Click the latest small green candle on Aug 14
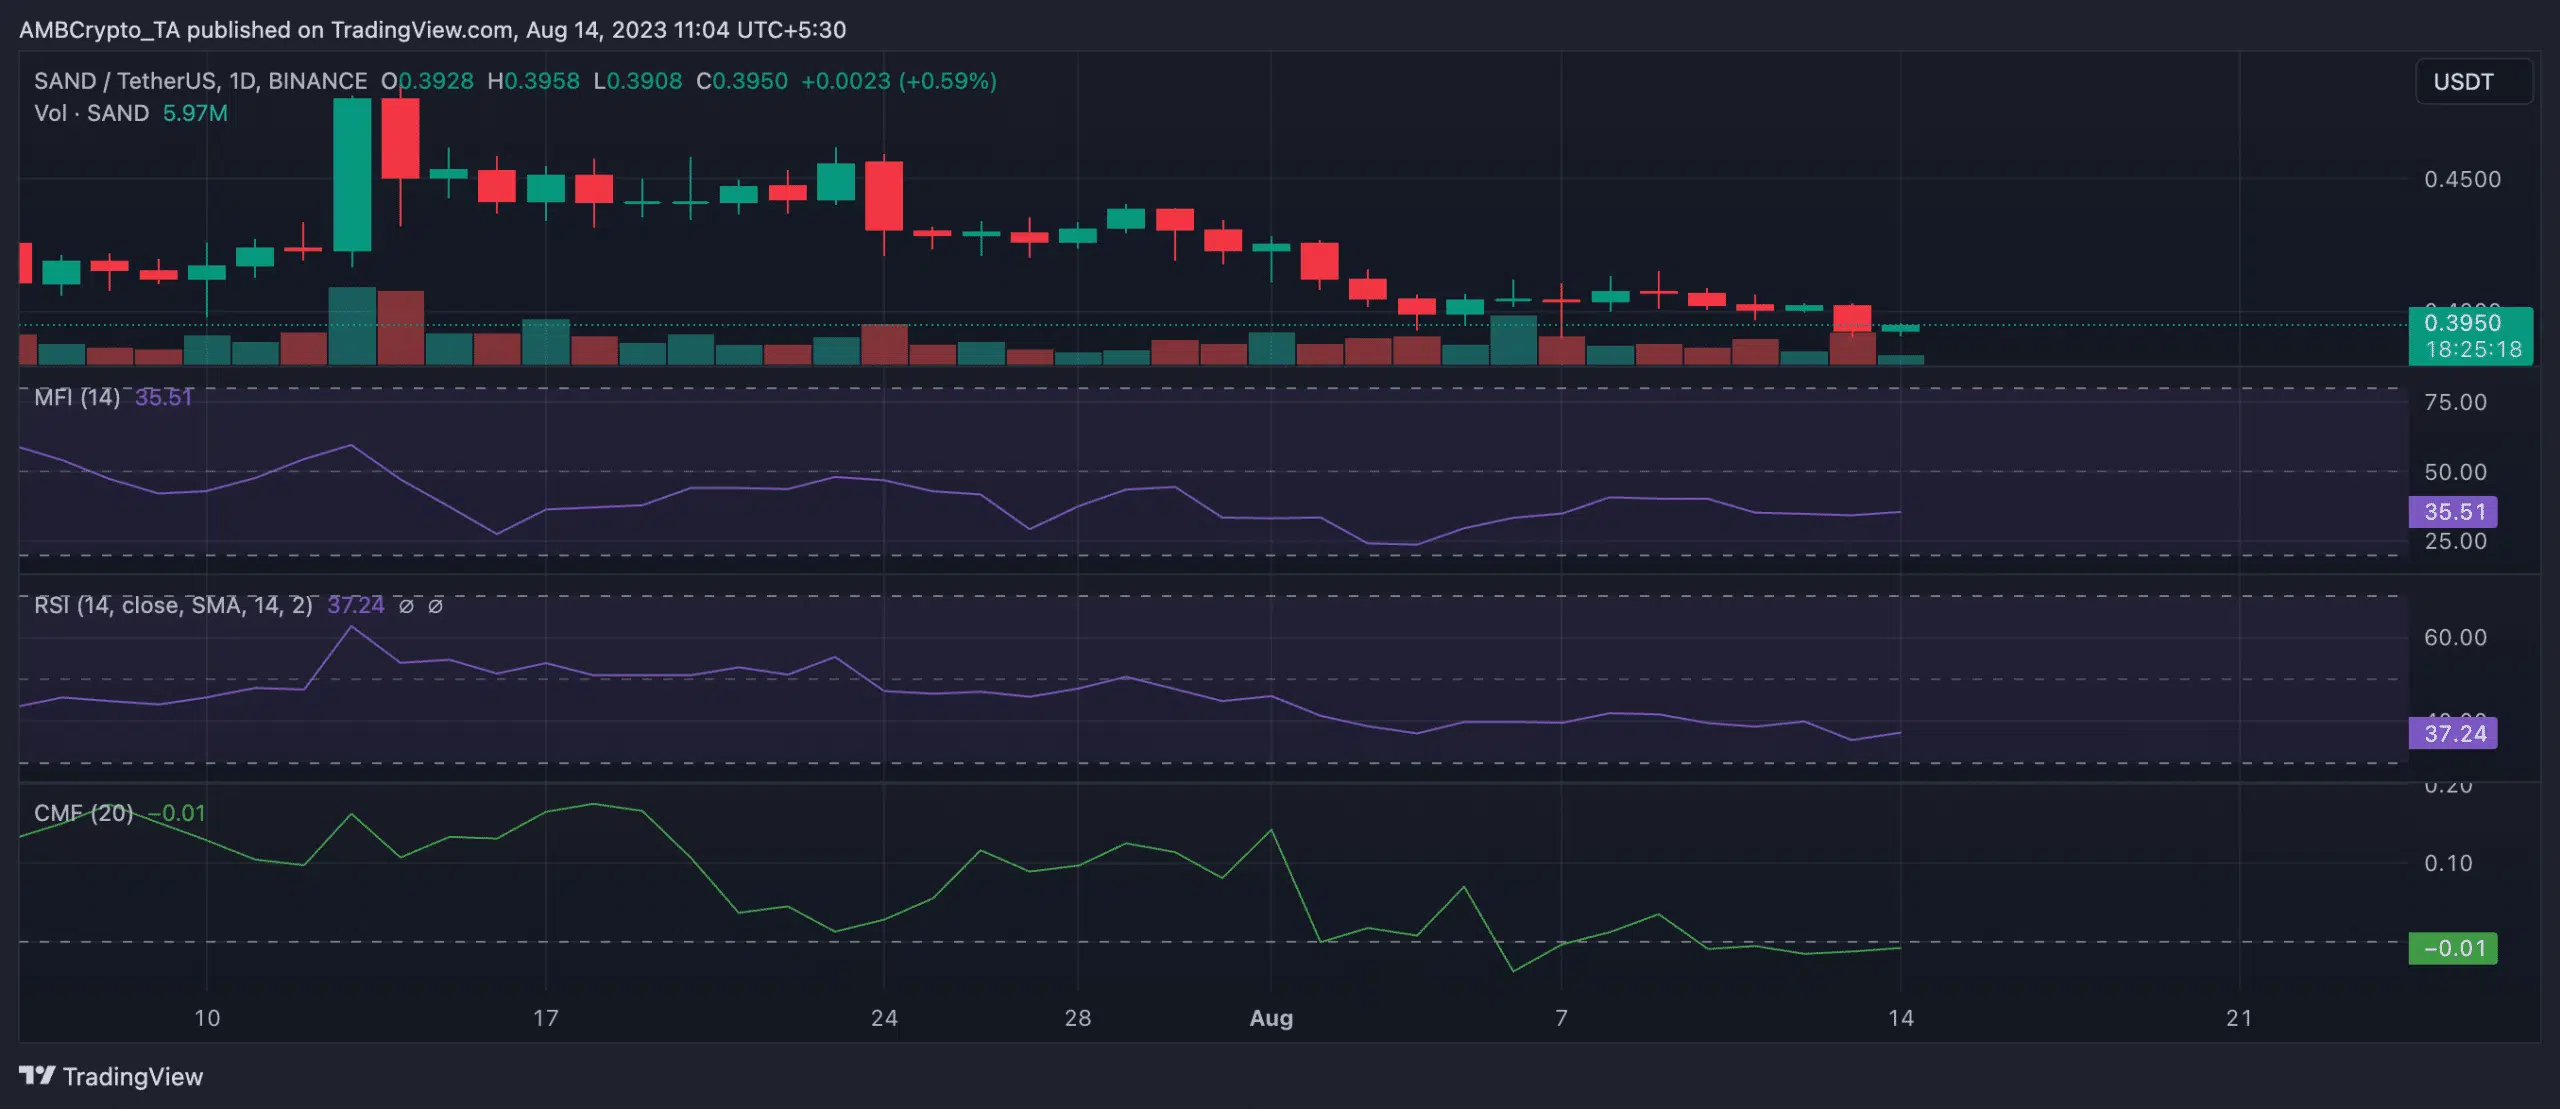Viewport: 2560px width, 1109px height. point(1900,328)
